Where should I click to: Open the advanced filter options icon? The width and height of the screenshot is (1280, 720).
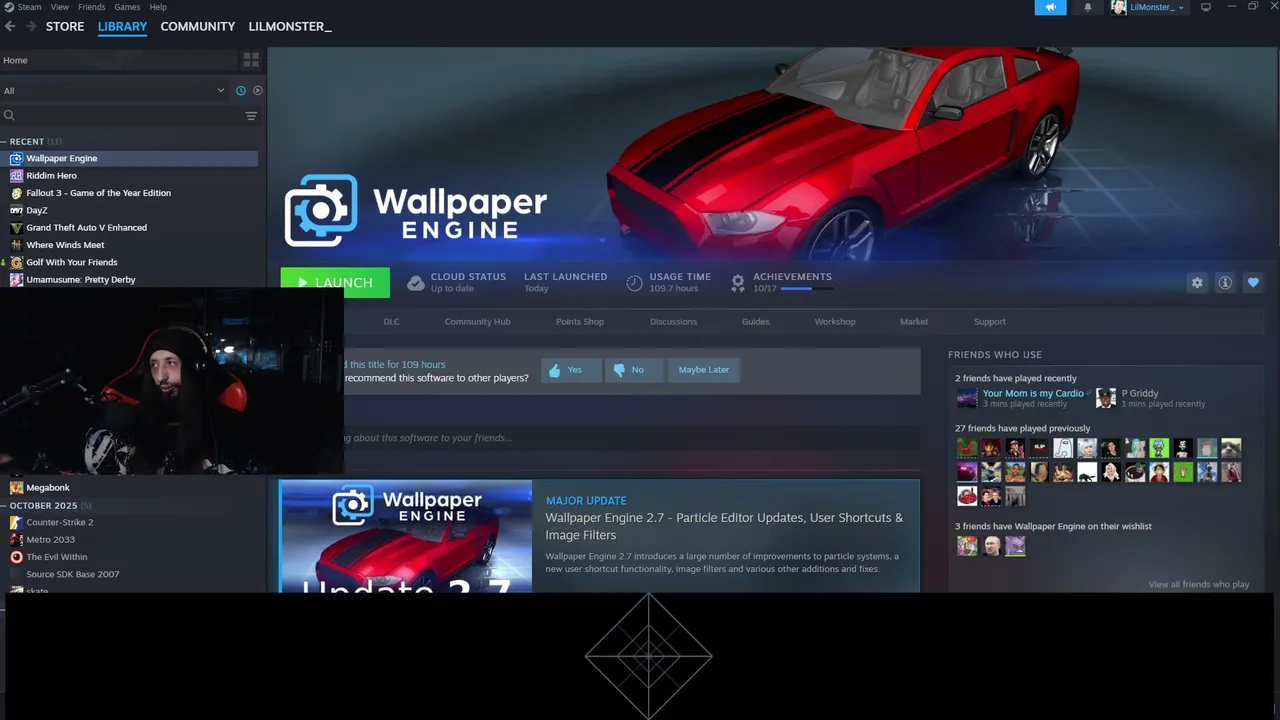(x=251, y=116)
